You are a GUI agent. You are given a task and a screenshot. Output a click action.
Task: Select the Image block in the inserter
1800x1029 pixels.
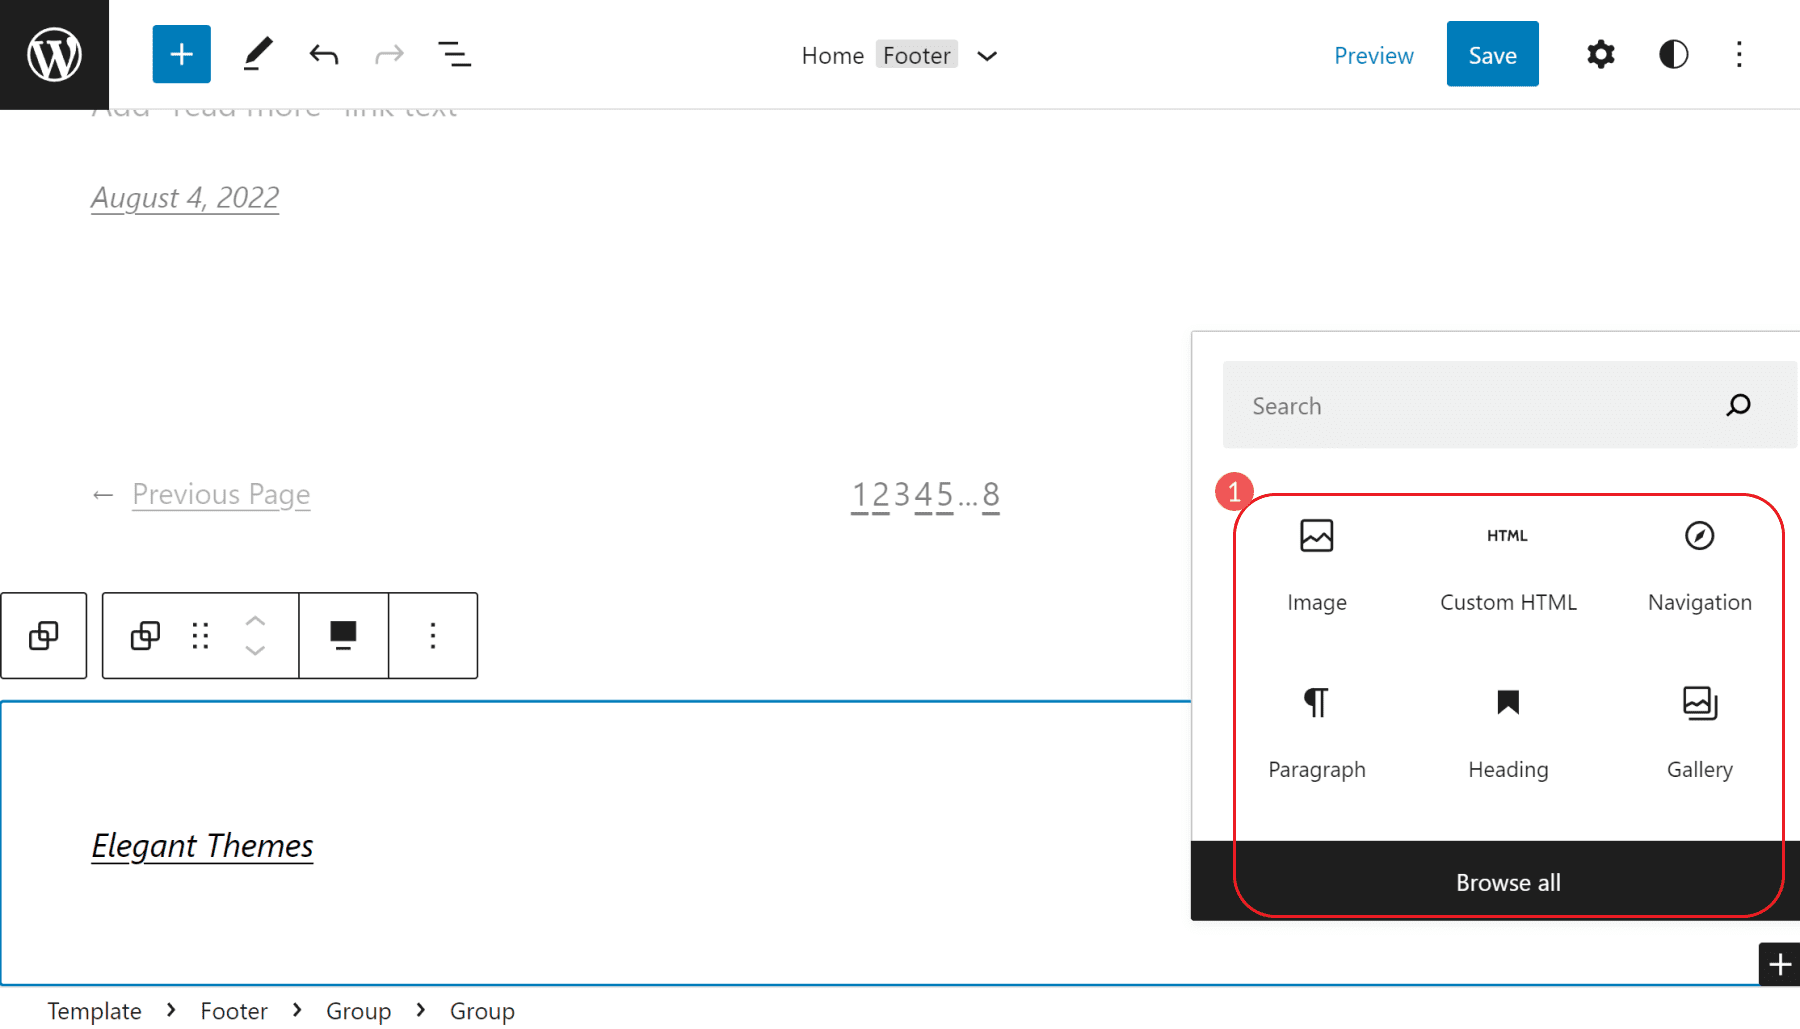click(1316, 565)
